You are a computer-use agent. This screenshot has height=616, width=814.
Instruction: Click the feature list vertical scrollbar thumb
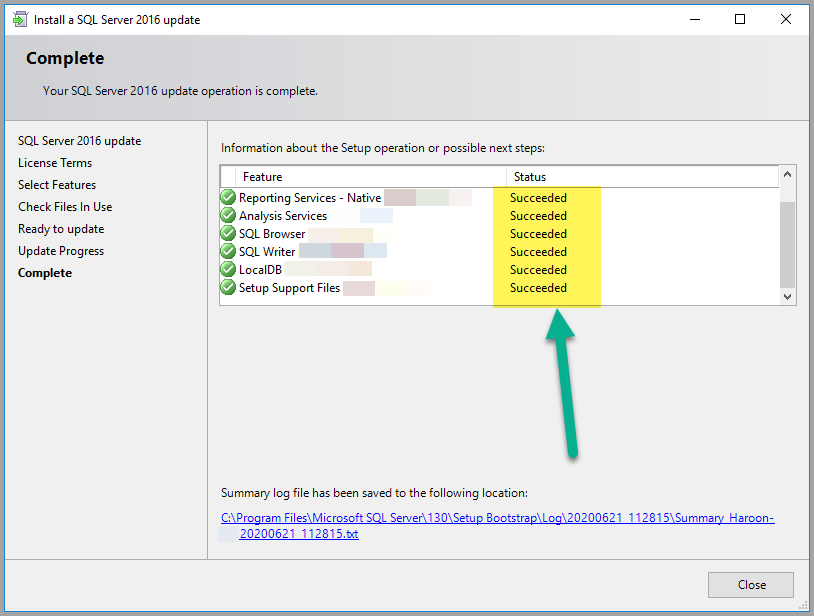(788, 244)
